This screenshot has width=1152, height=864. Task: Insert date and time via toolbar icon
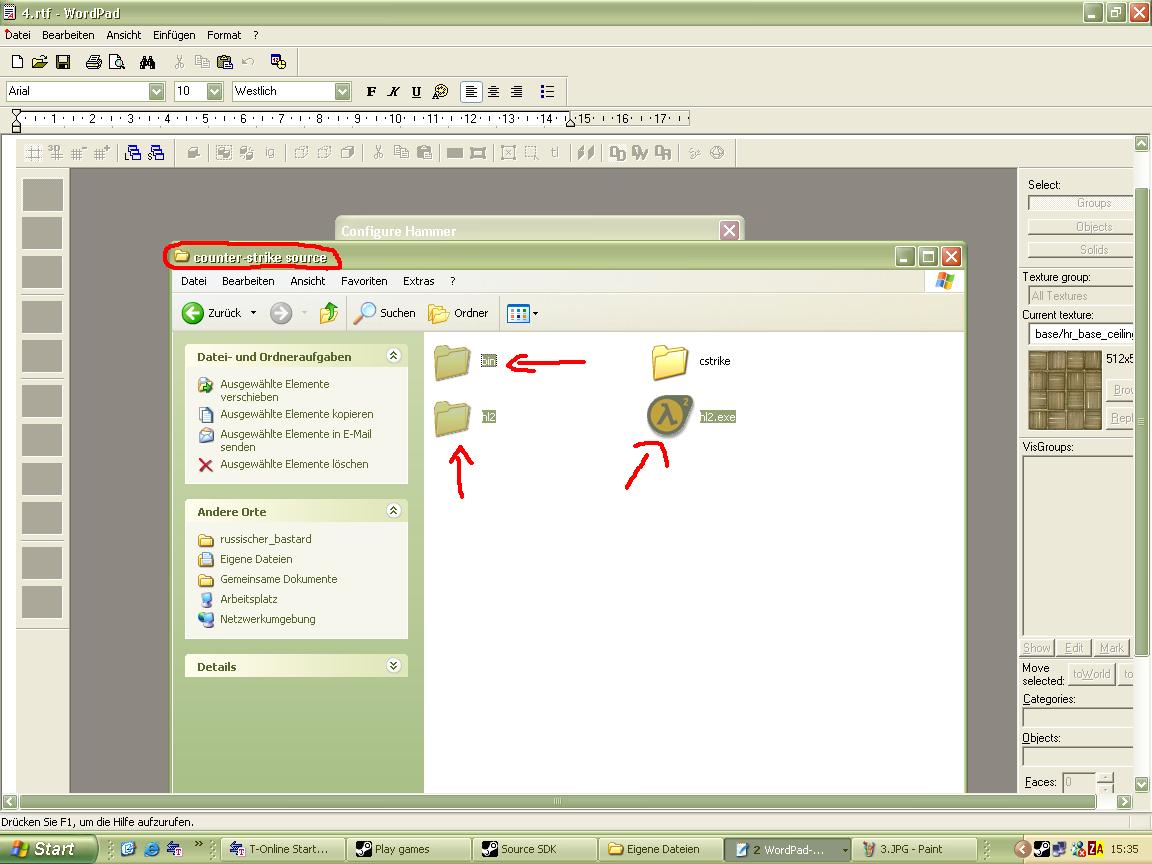(278, 62)
